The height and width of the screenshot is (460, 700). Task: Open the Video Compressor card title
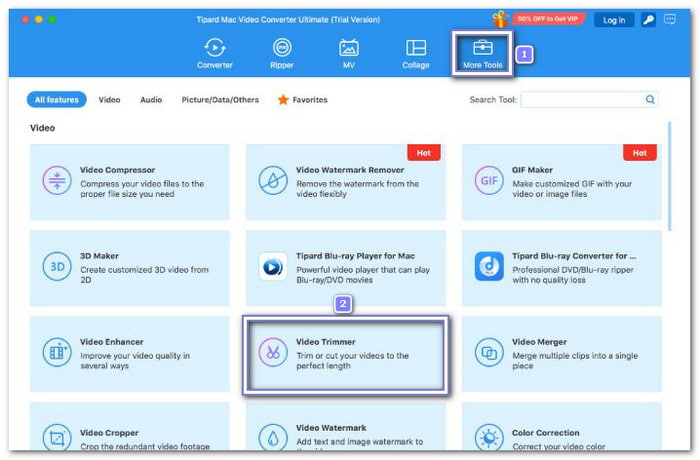tap(117, 170)
